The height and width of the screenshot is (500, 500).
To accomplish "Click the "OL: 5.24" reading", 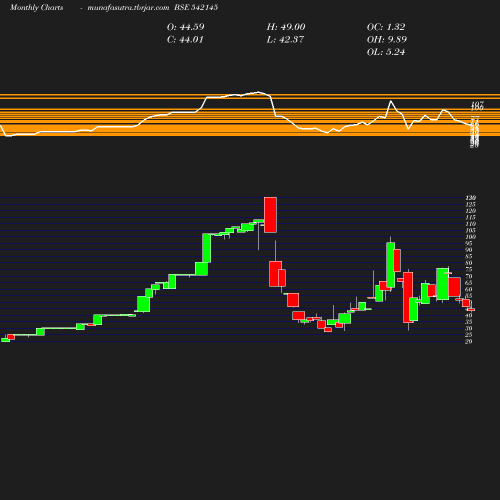I will [x=386, y=52].
